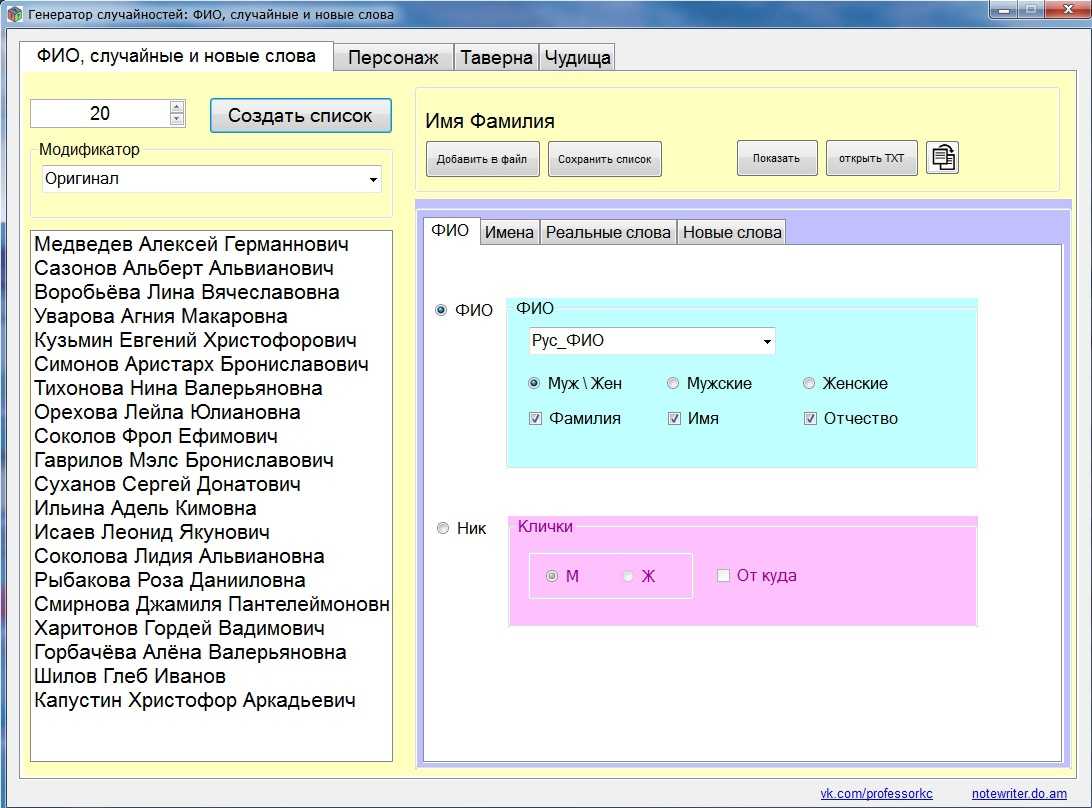The image size is (1092, 808).
Task: Choose the Женские radio option
Action: point(809,383)
